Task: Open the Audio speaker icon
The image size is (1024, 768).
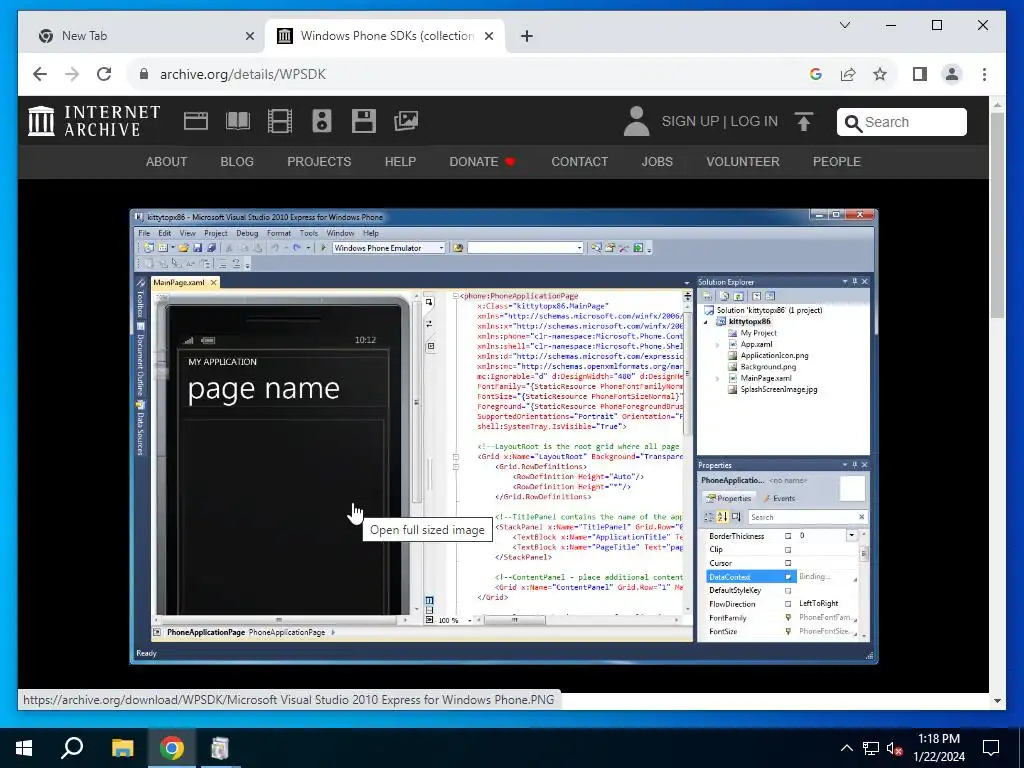Action: click(x=321, y=121)
